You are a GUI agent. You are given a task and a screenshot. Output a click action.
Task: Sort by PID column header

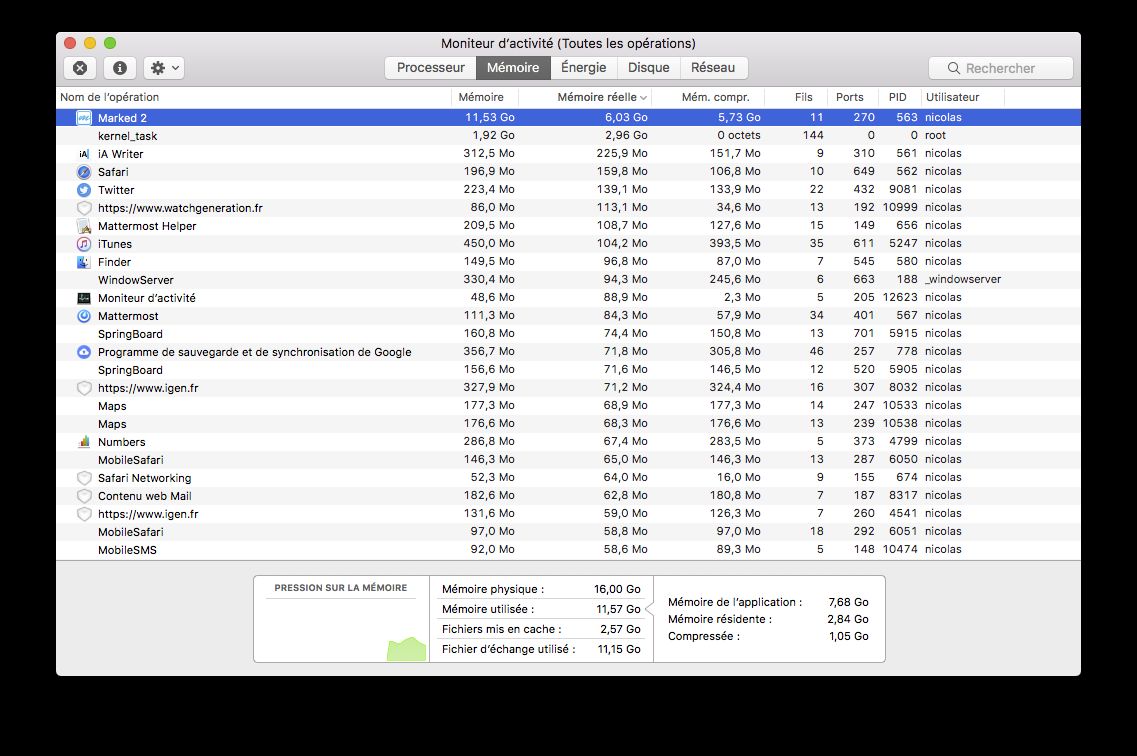pyautogui.click(x=897, y=97)
